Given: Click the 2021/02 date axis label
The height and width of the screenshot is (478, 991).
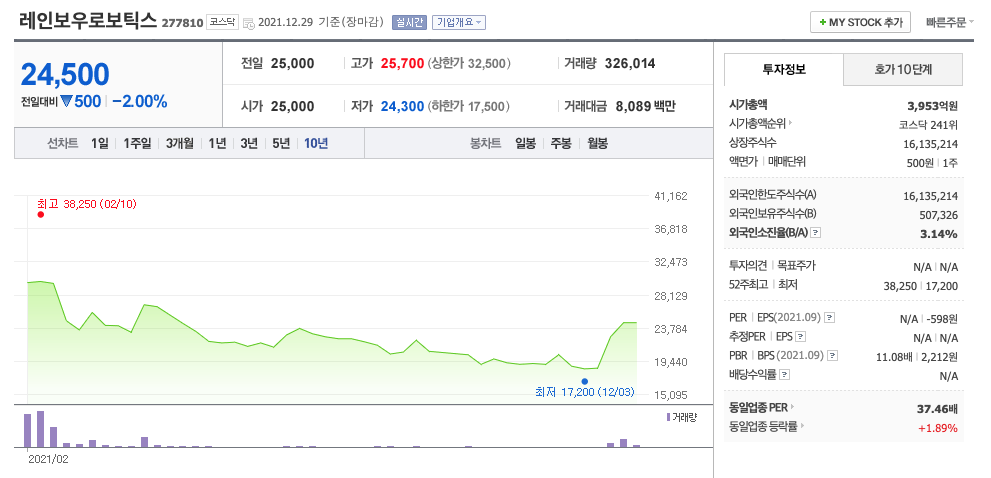Looking at the screenshot, I should (48, 460).
